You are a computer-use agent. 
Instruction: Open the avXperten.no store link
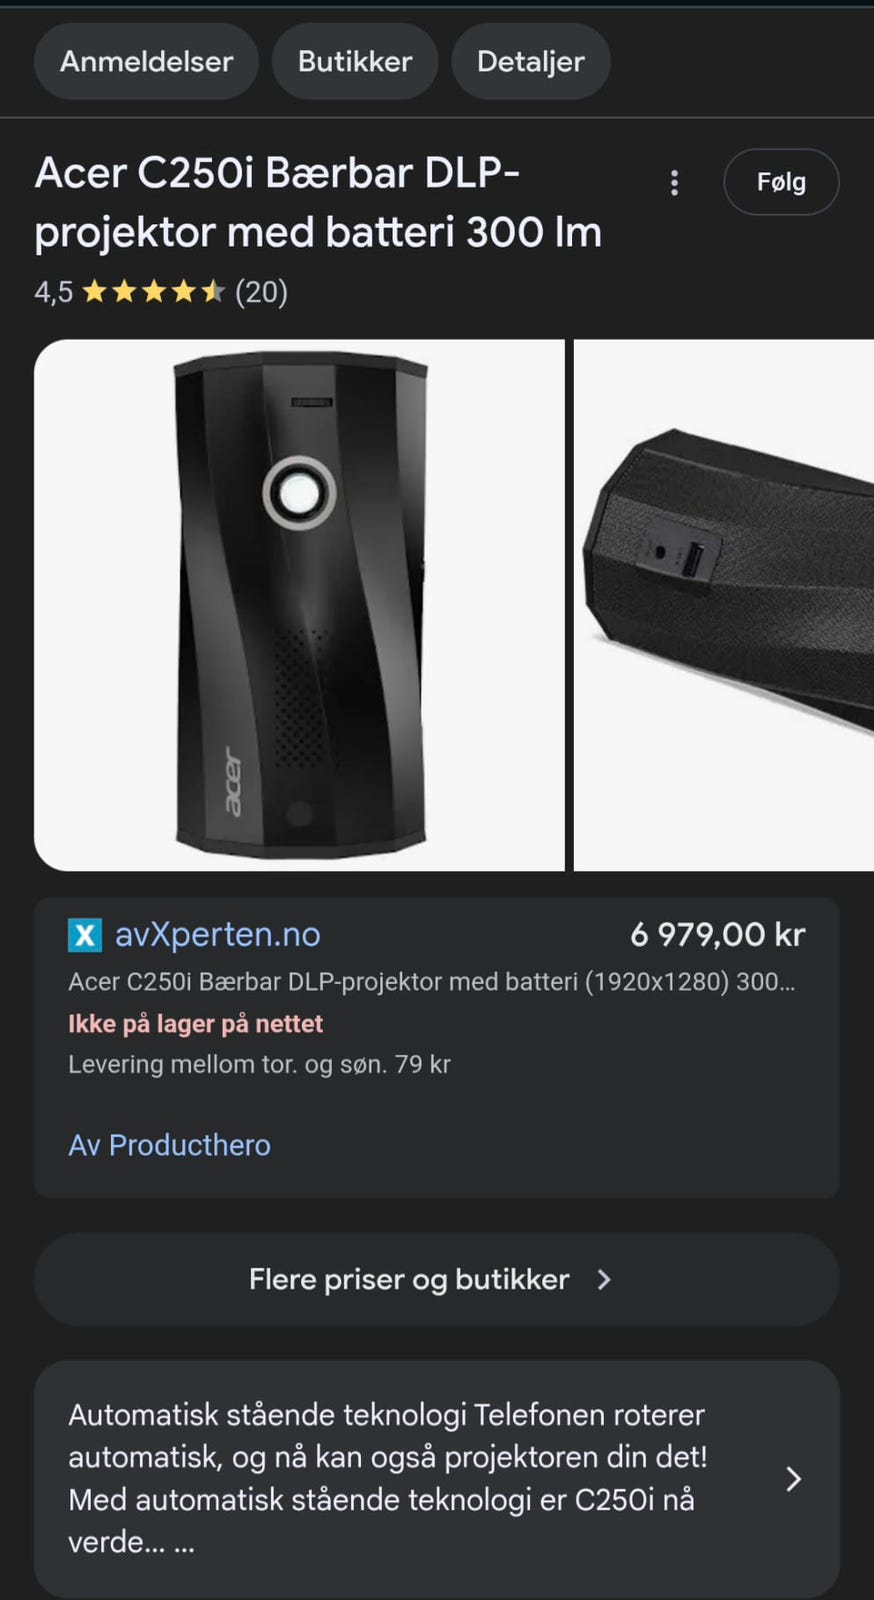[218, 934]
